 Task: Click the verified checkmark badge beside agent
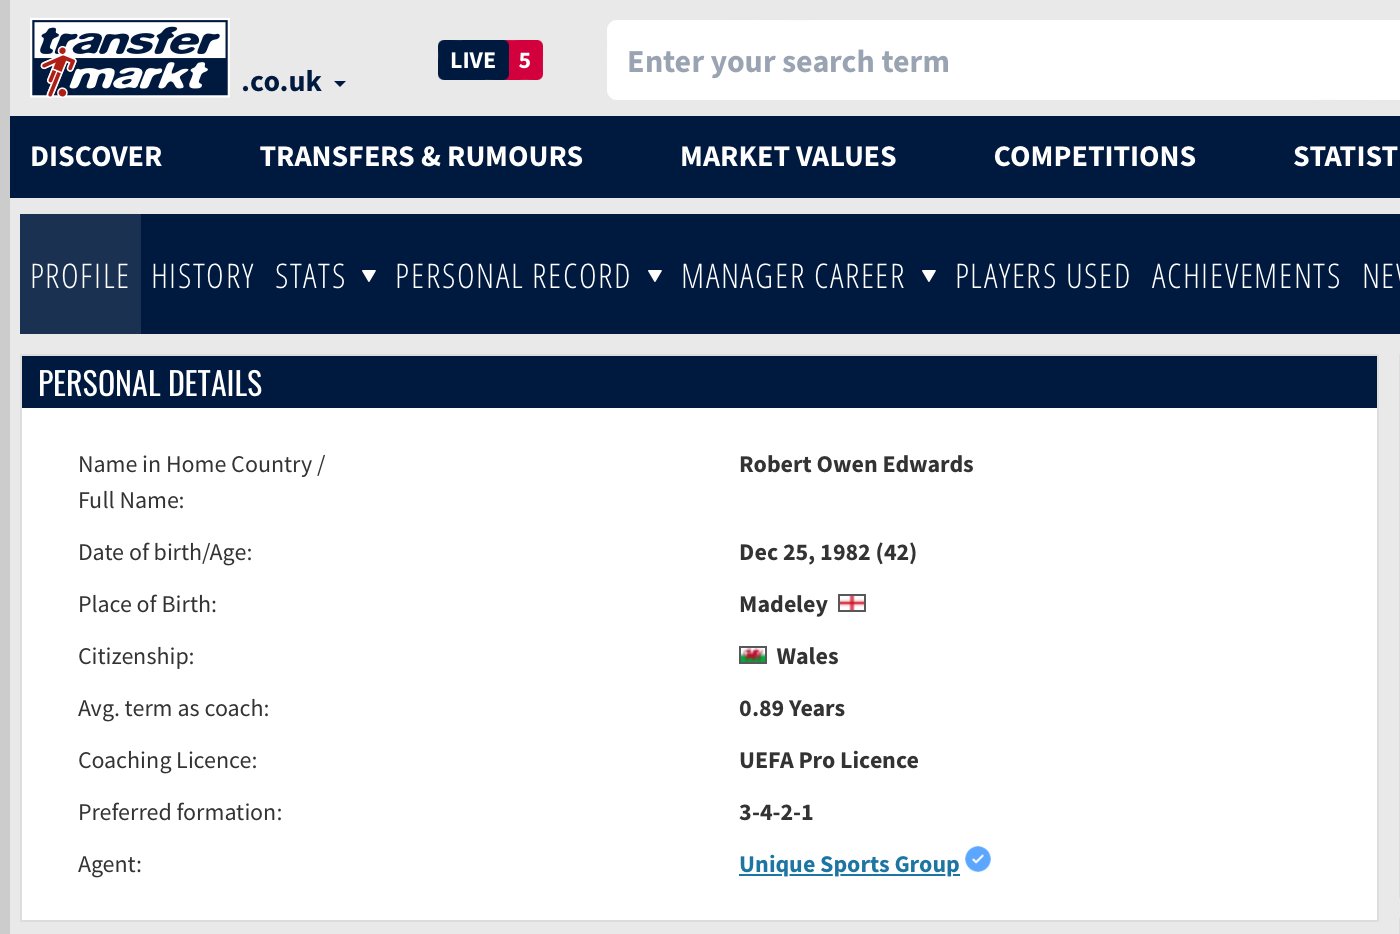click(978, 859)
